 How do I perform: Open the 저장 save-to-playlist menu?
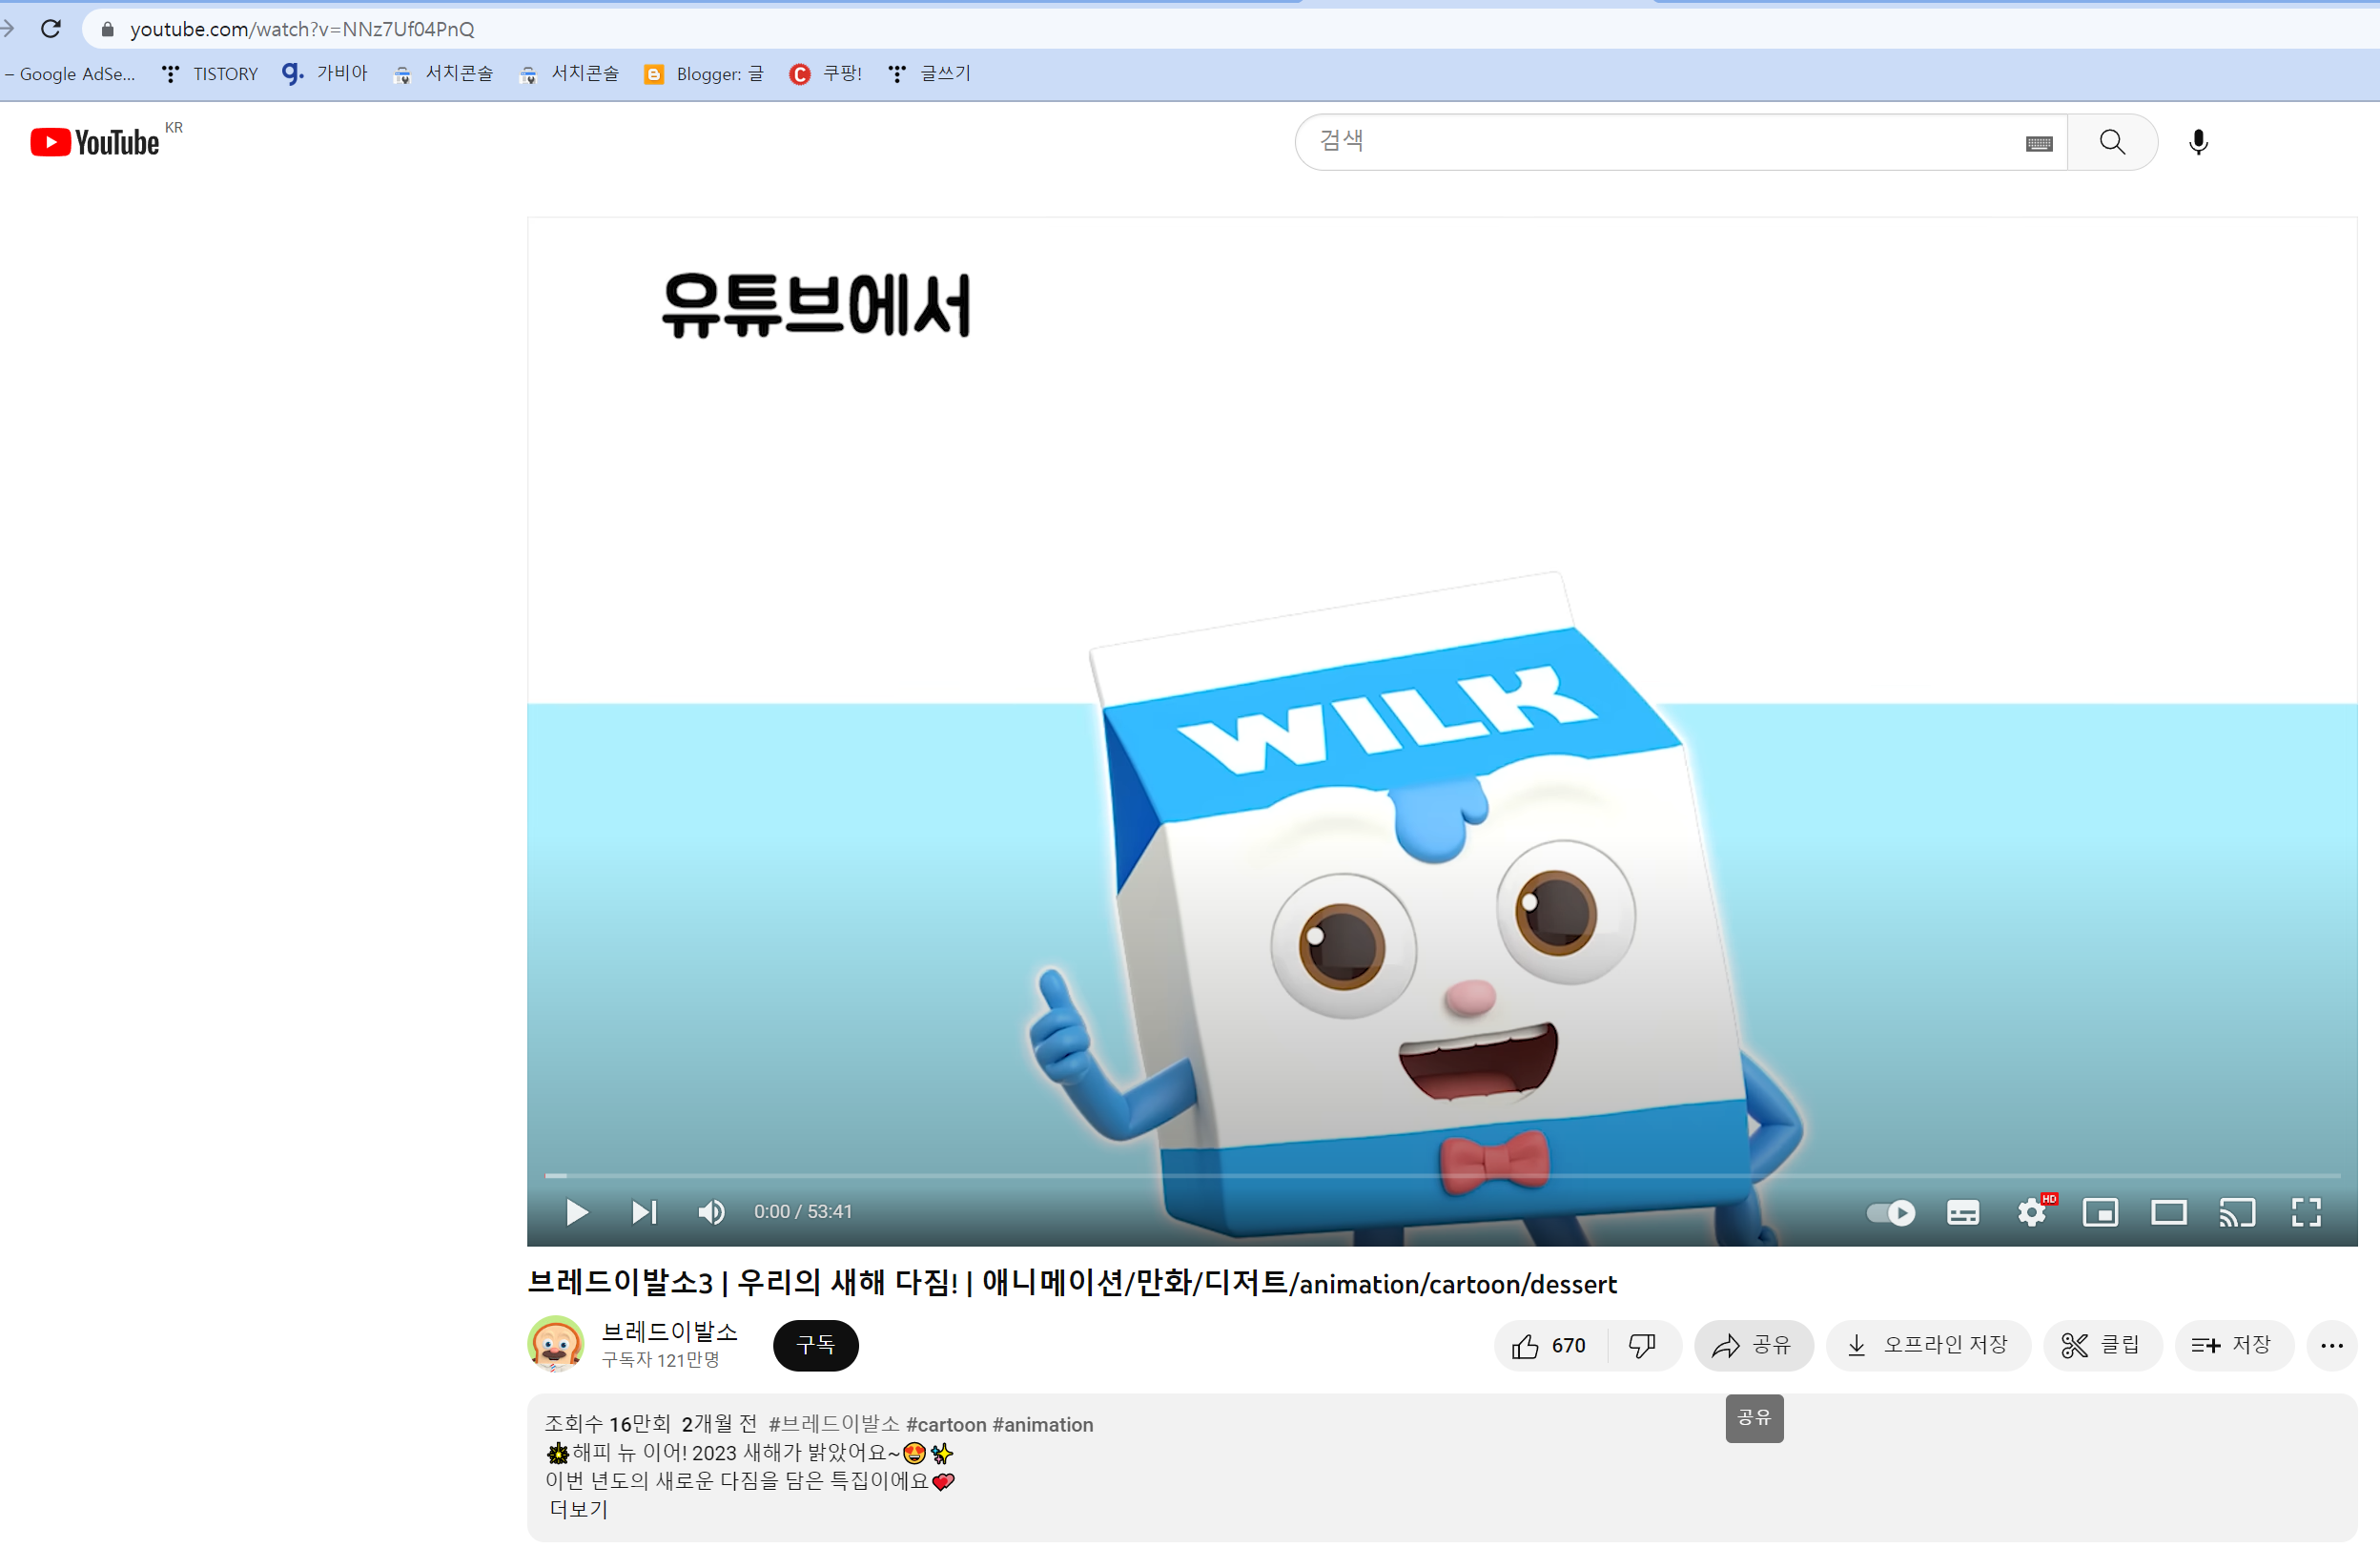[x=2232, y=1346]
